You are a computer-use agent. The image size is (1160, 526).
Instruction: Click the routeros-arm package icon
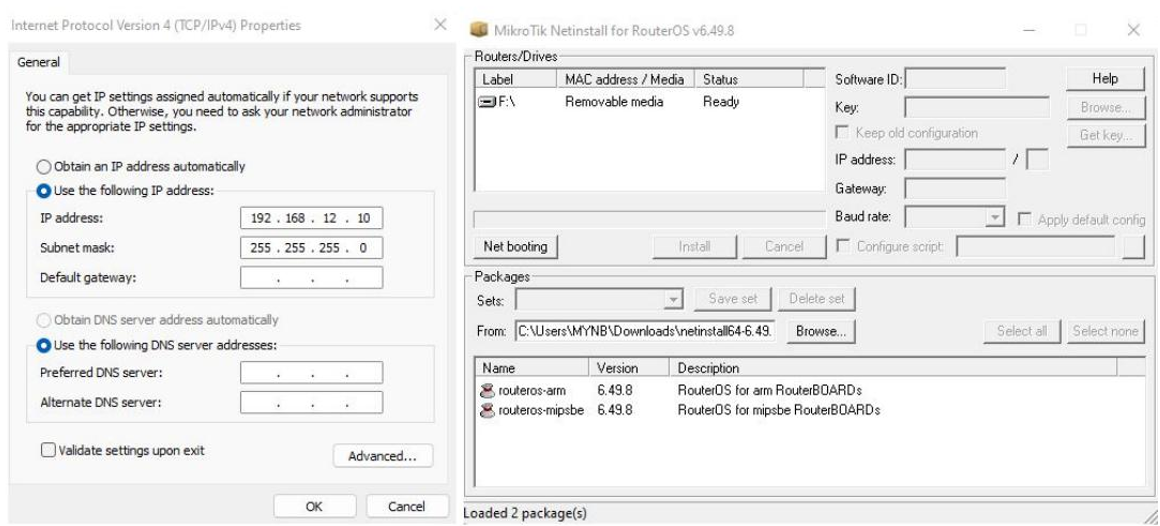[488, 390]
